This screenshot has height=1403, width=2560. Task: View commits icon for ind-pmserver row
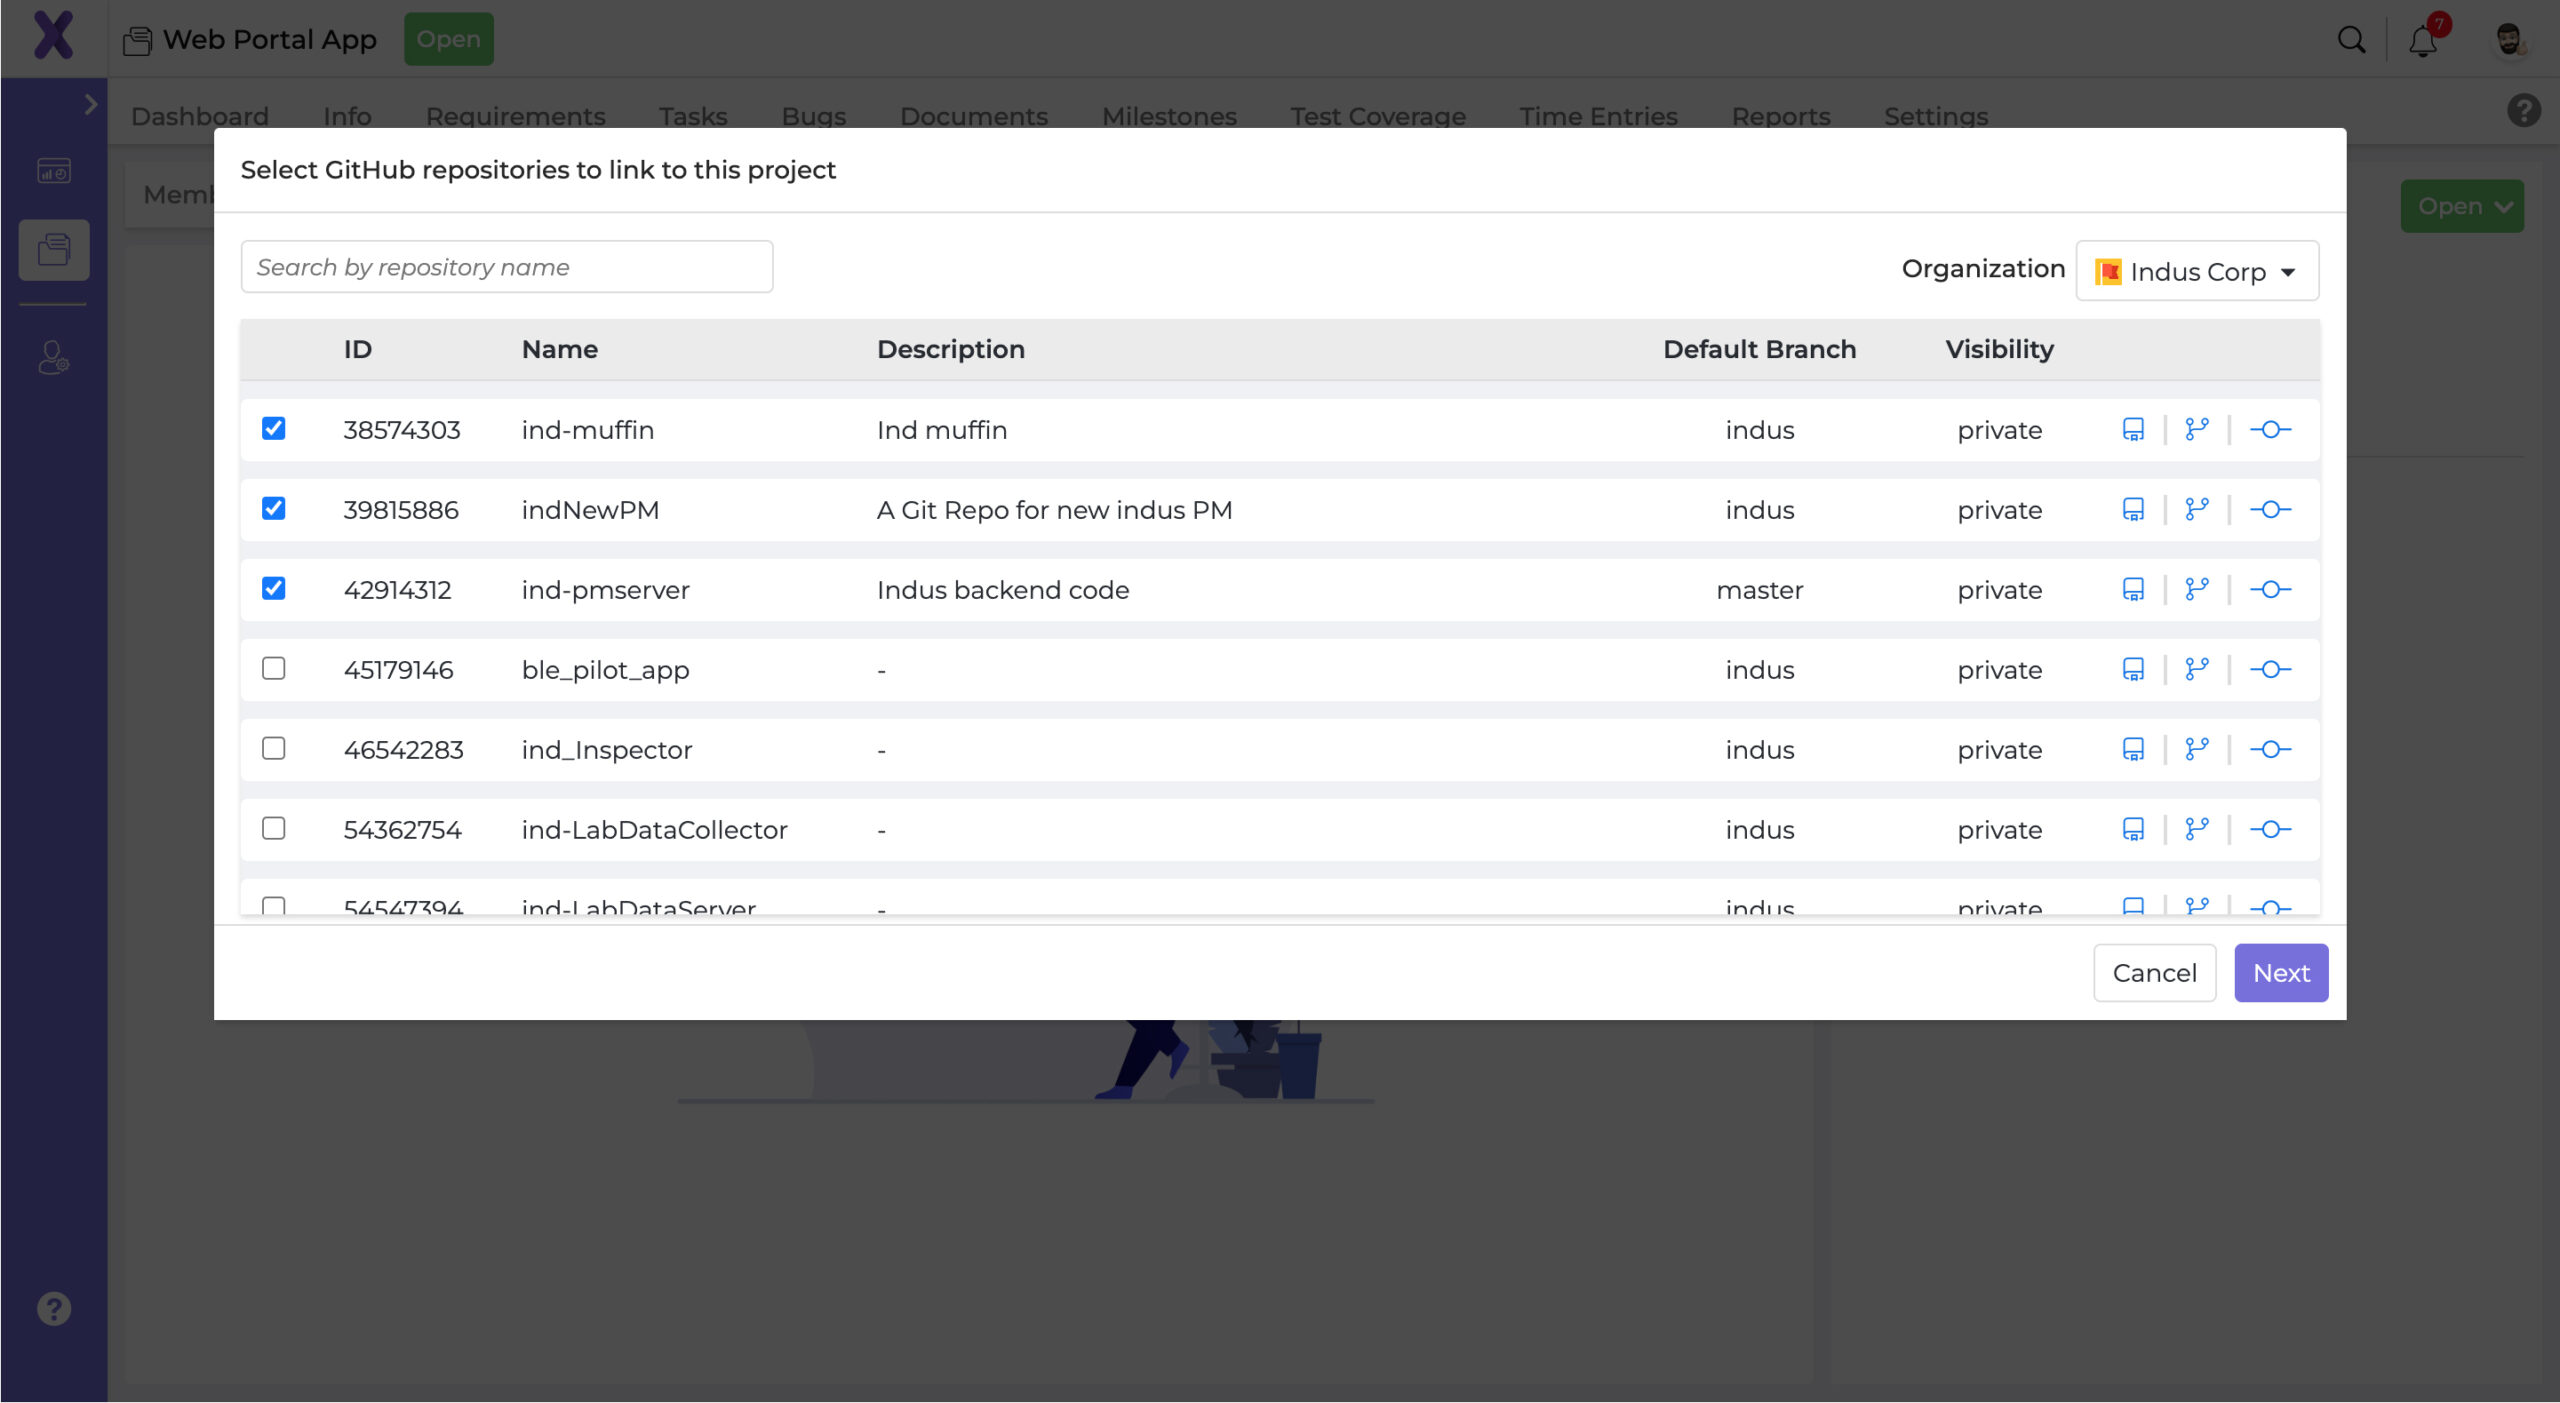pos(2270,589)
